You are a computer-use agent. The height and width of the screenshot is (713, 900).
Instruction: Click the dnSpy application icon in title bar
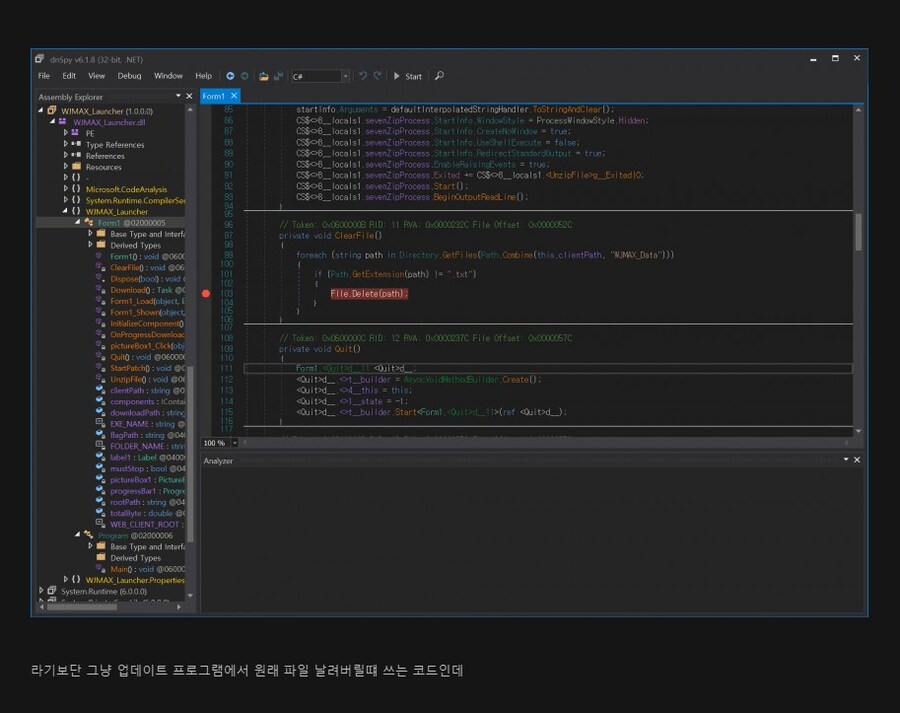point(40,59)
